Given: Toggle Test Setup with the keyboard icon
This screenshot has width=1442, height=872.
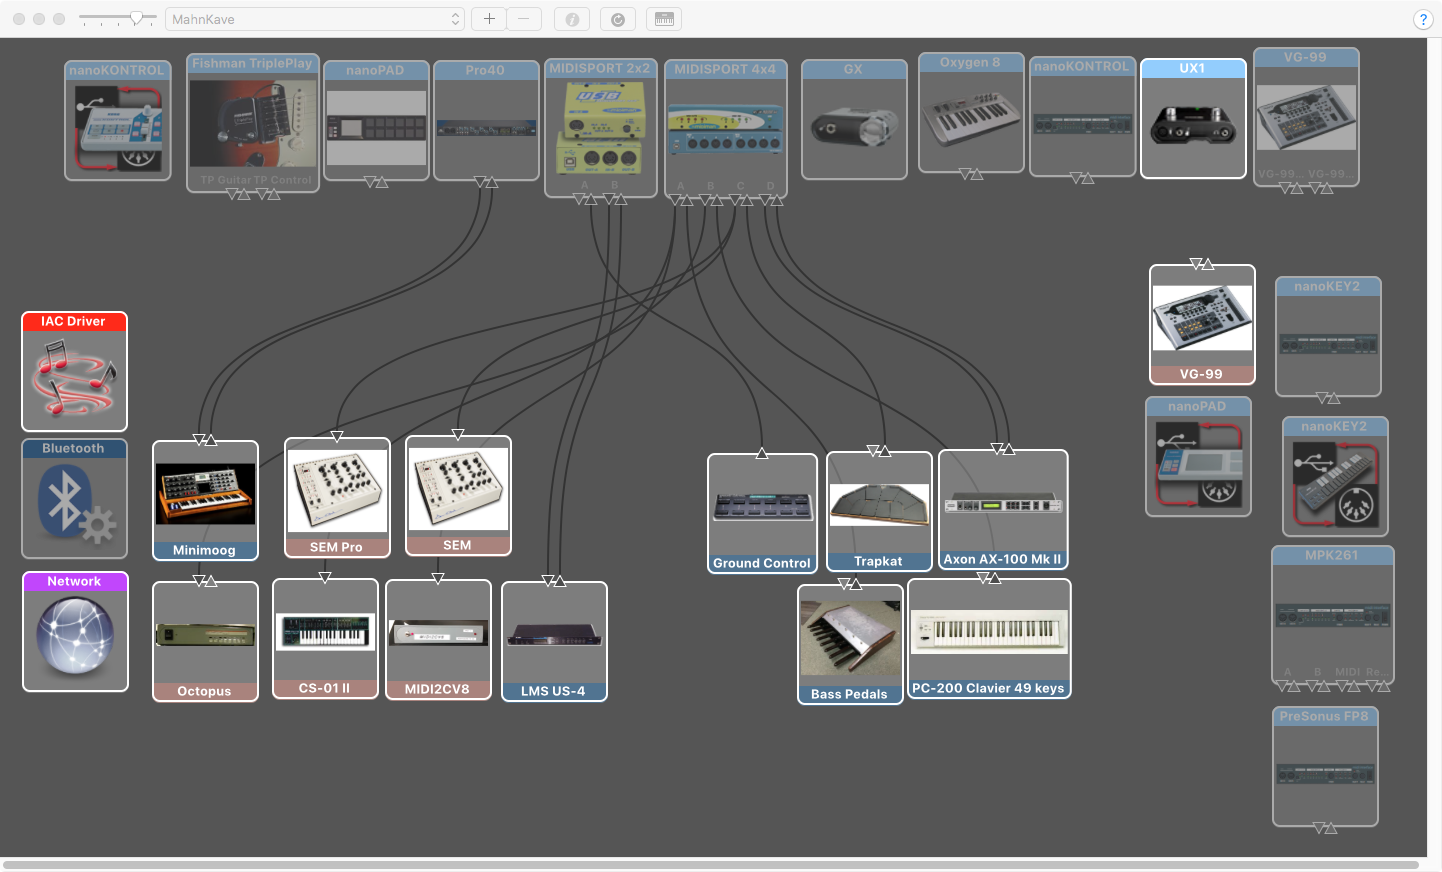Looking at the screenshot, I should (x=664, y=19).
